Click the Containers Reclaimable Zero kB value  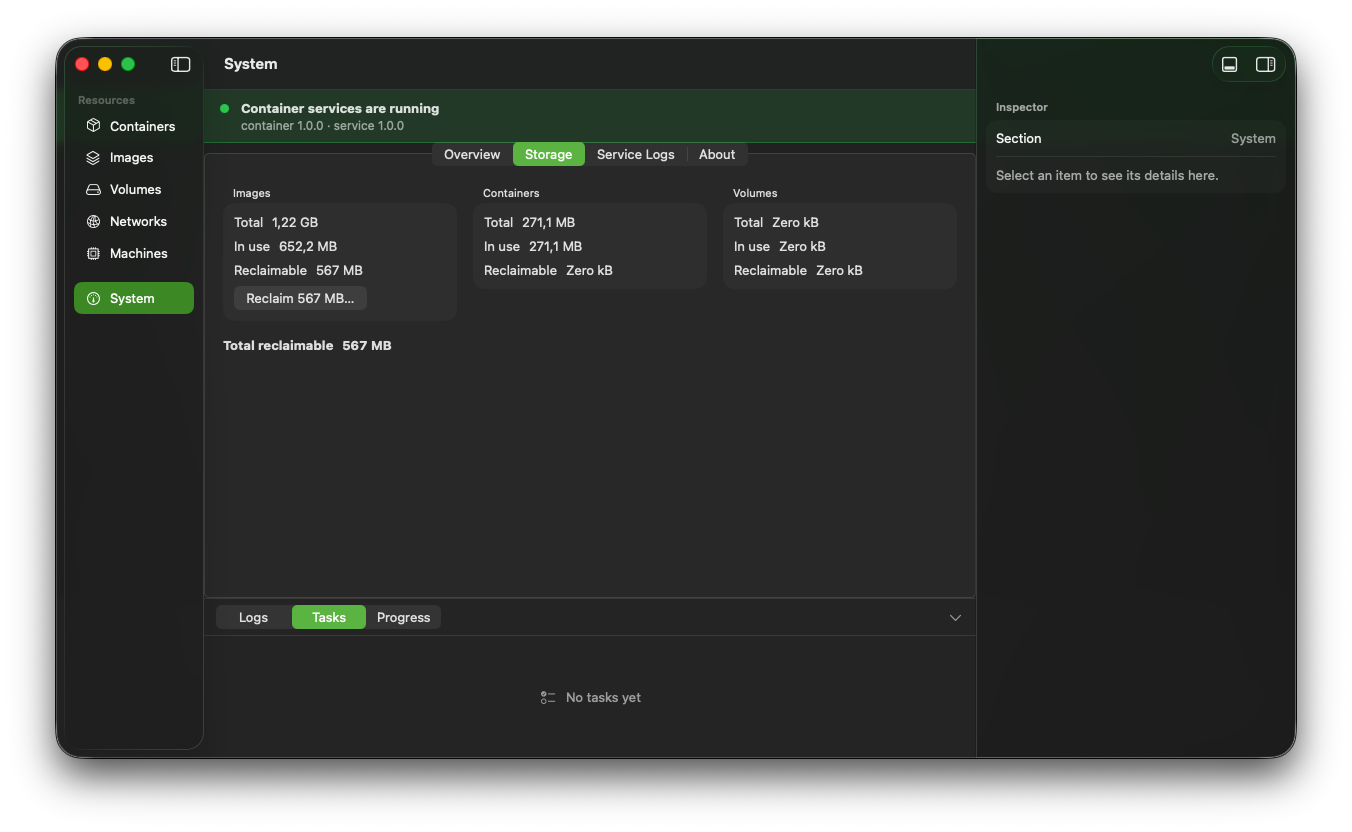click(x=589, y=270)
